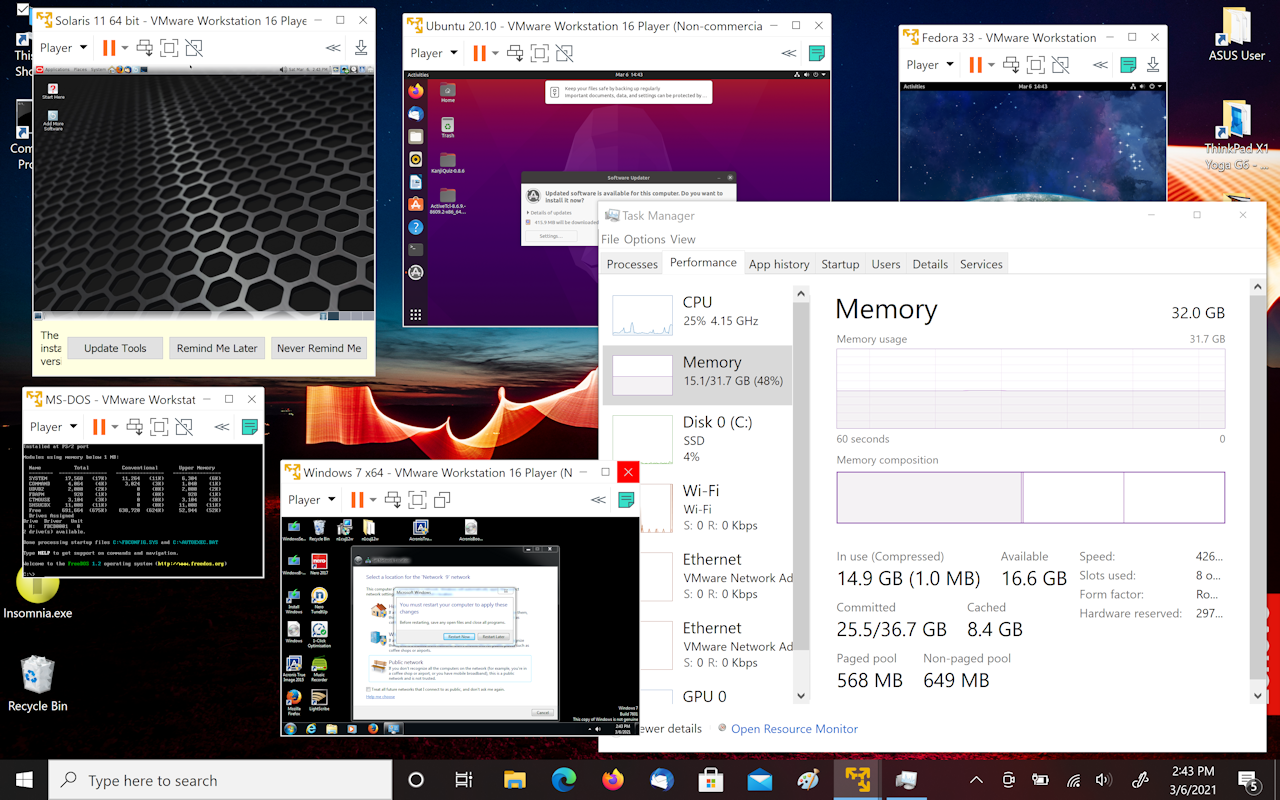The width and height of the screenshot is (1280, 800).
Task: Send Ctrl+Alt+Del to Ubuntu 20.10 VM
Action: 515,53
